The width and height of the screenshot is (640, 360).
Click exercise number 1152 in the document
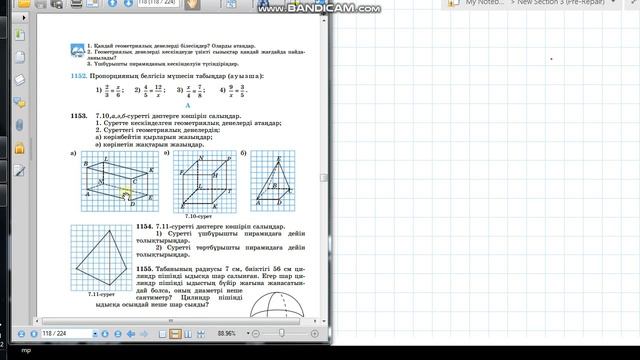pyautogui.click(x=78, y=76)
